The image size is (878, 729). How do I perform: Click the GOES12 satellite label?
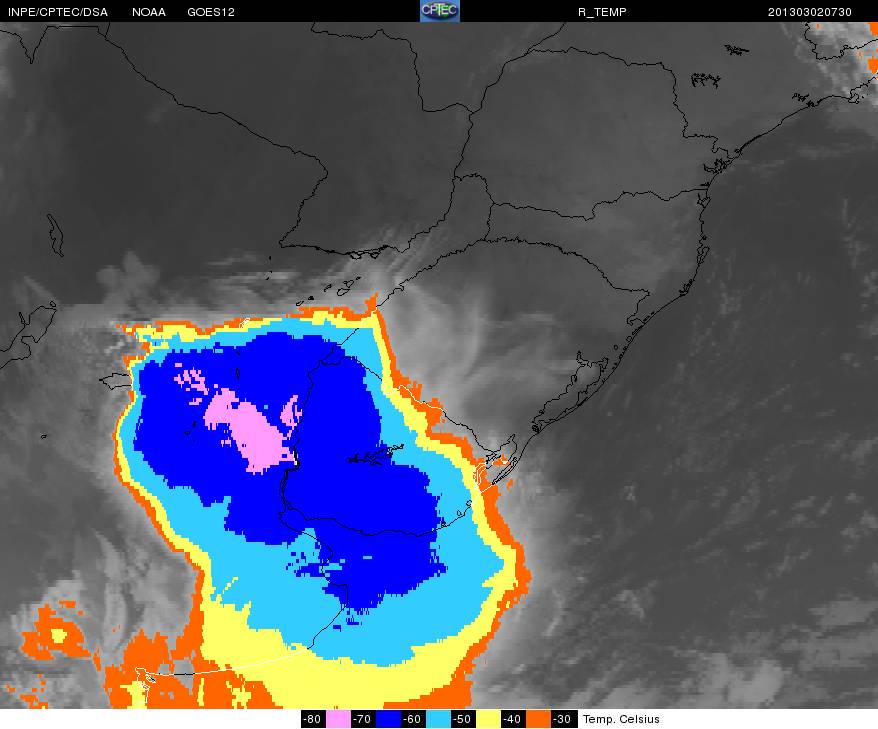click(x=211, y=12)
